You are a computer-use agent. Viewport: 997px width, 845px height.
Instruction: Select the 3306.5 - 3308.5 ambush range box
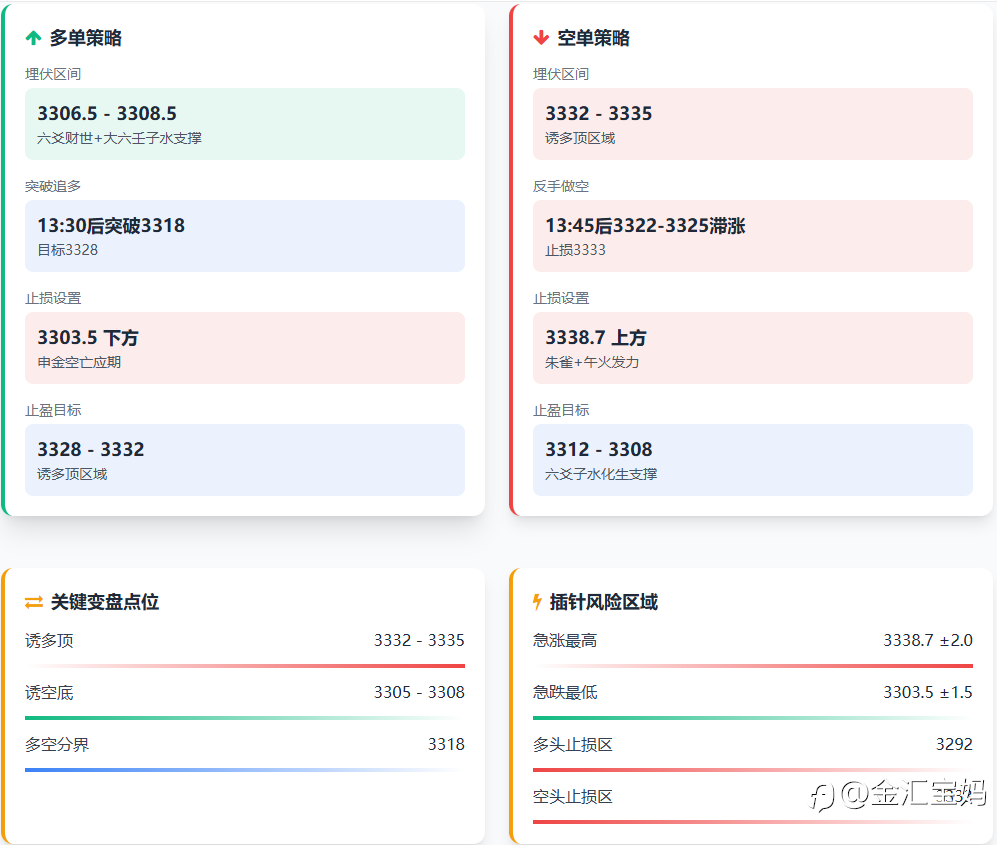(245, 124)
